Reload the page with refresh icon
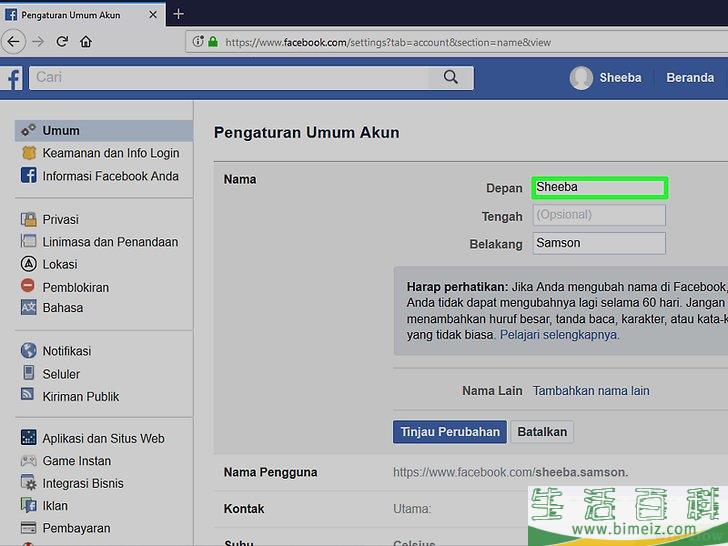This screenshot has width=728, height=546. coord(62,42)
